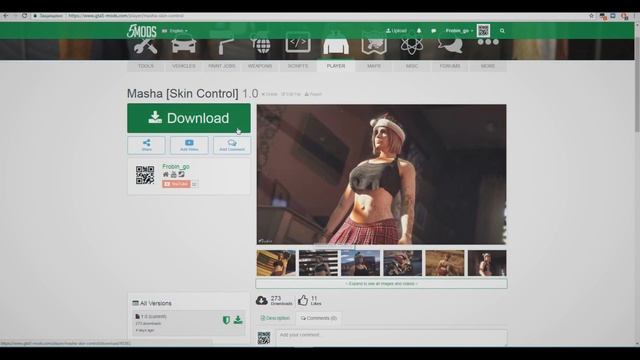
Task: Click the author's QR avatar in profile card
Action: point(145,175)
